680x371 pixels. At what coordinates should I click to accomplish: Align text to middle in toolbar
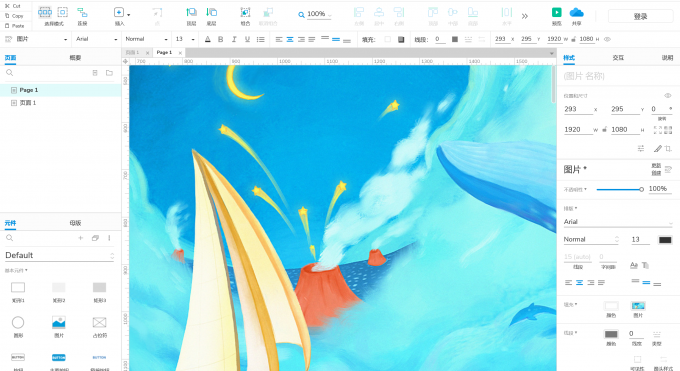point(336,39)
